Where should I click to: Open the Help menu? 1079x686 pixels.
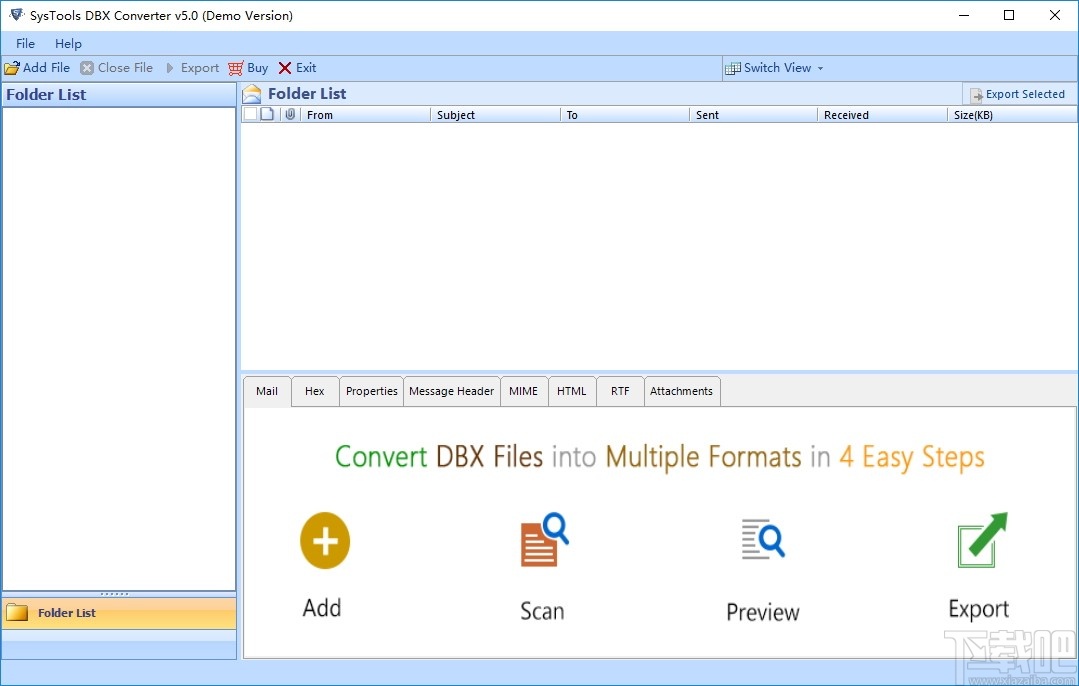[x=68, y=43]
